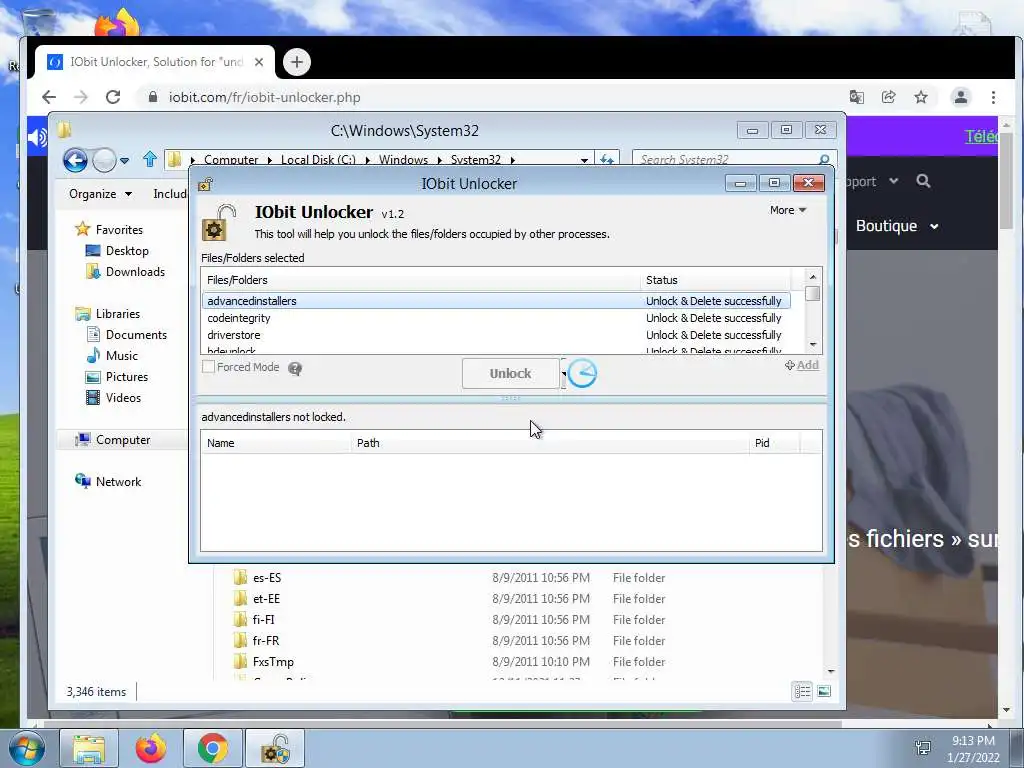The height and width of the screenshot is (768, 1024).
Task: Open the Chrome three-dot menu
Action: point(993,97)
